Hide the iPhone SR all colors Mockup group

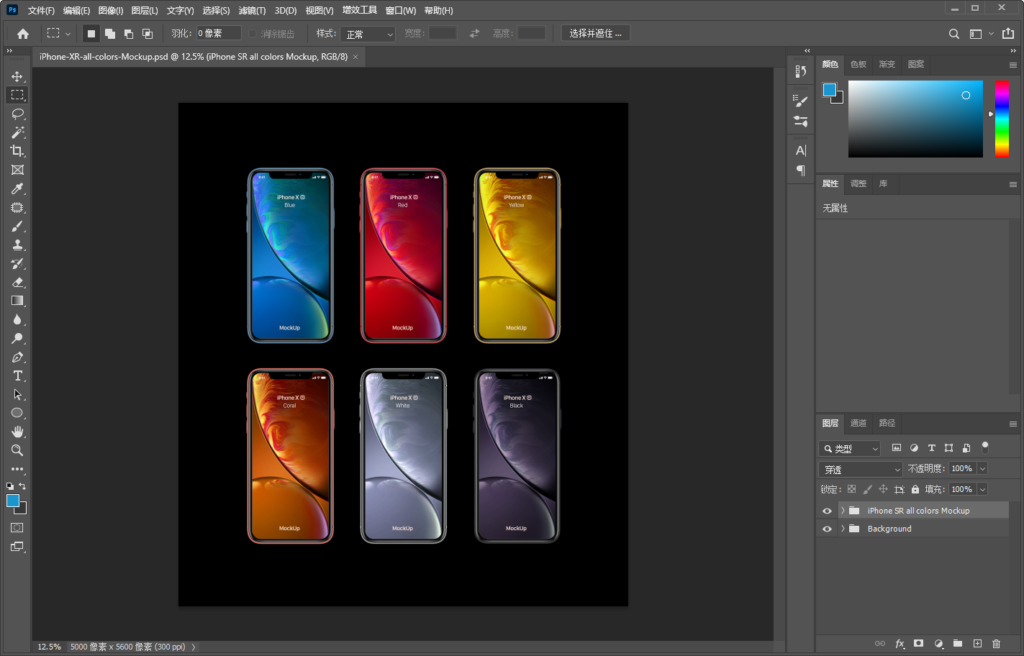[827, 511]
